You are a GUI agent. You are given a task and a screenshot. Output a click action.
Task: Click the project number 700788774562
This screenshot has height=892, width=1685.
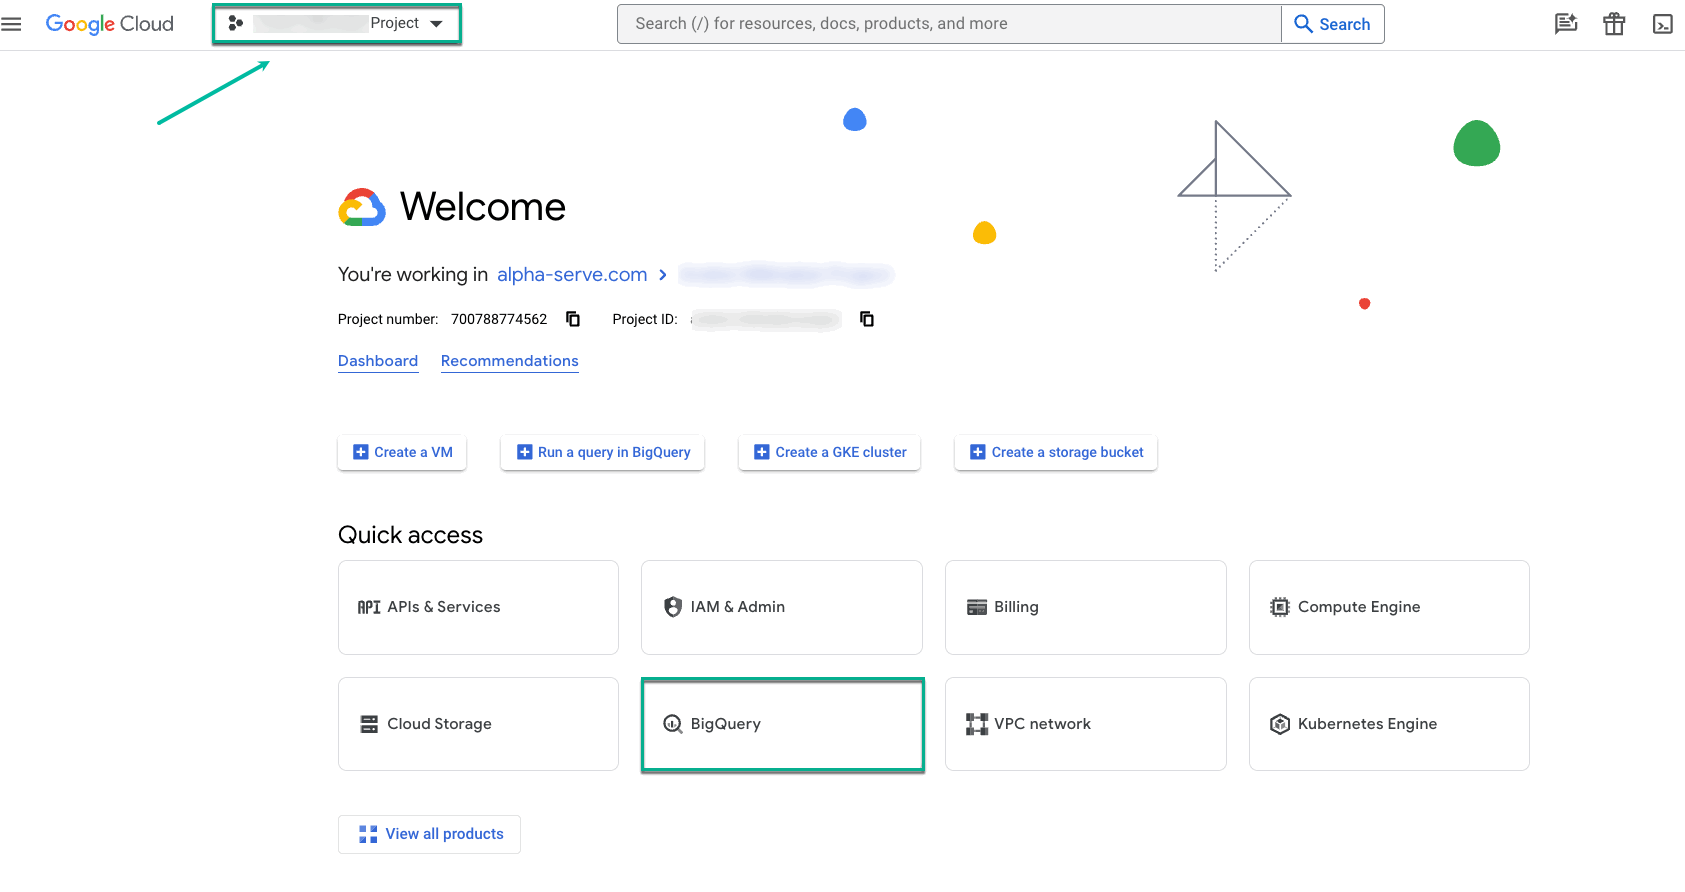point(499,319)
